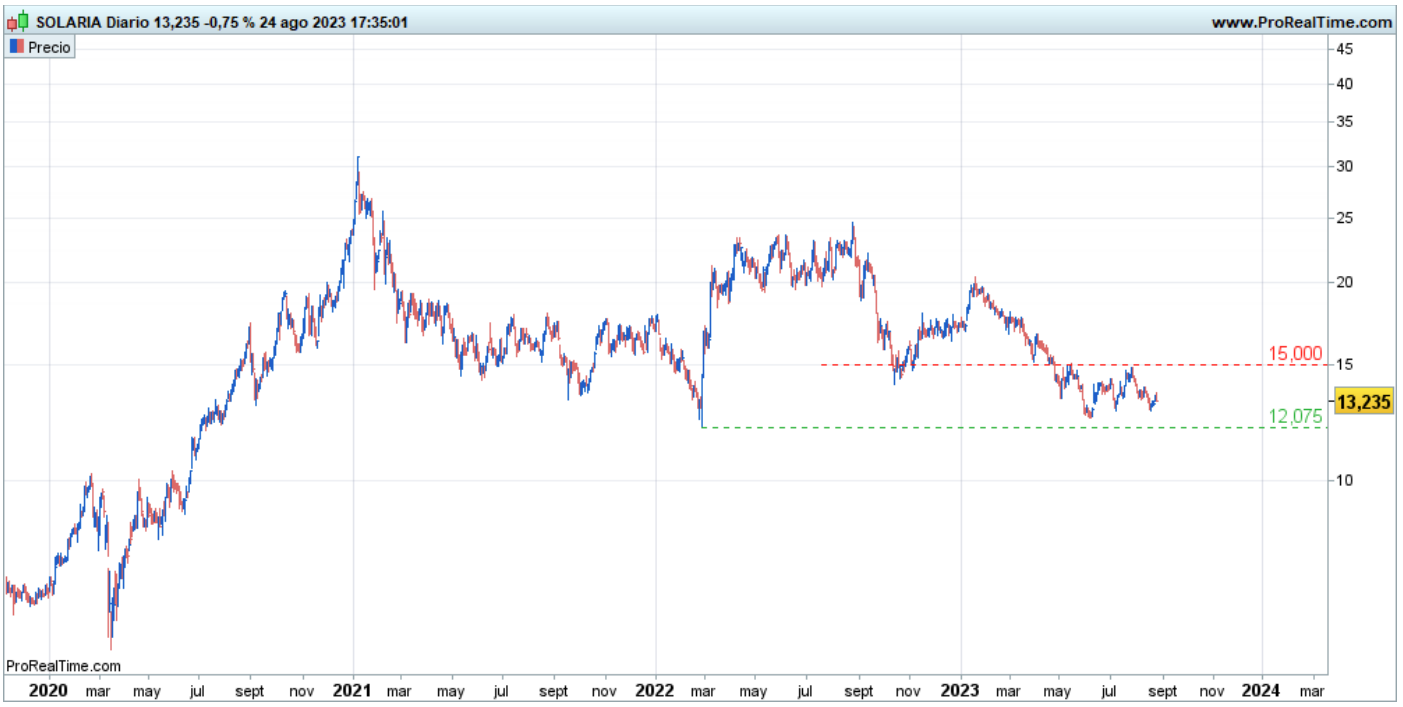Viewport: 1403px width, 707px height.
Task: Click the 25 value on price scale
Action: coord(1345,218)
